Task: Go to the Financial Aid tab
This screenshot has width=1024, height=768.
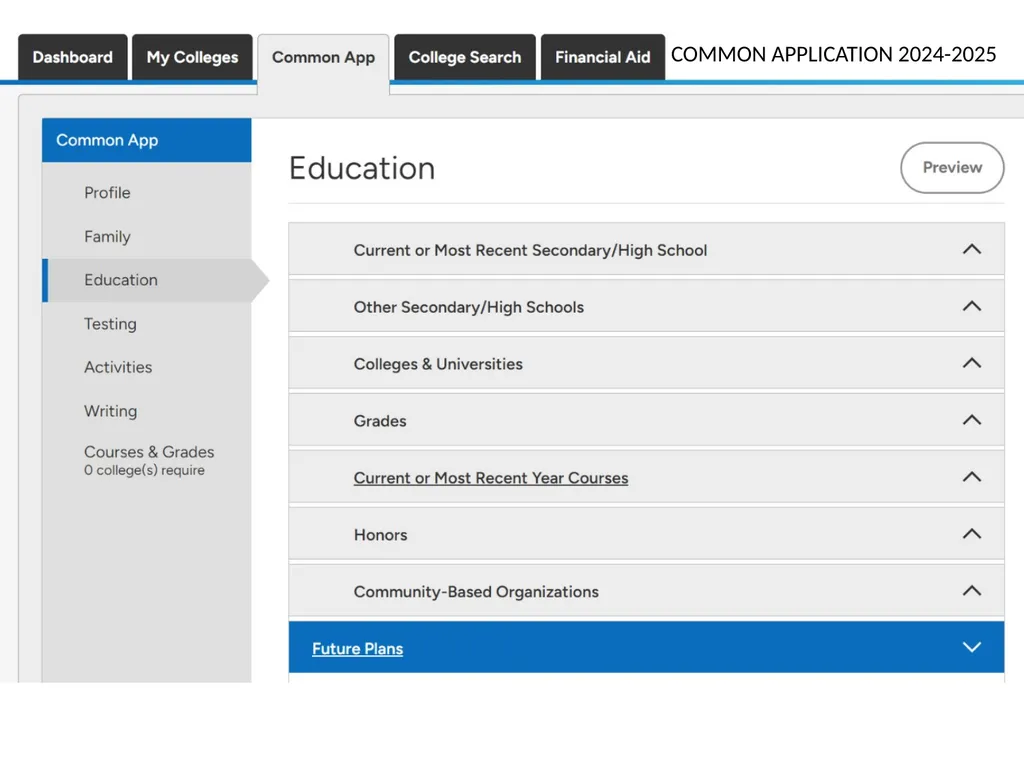Action: click(602, 57)
